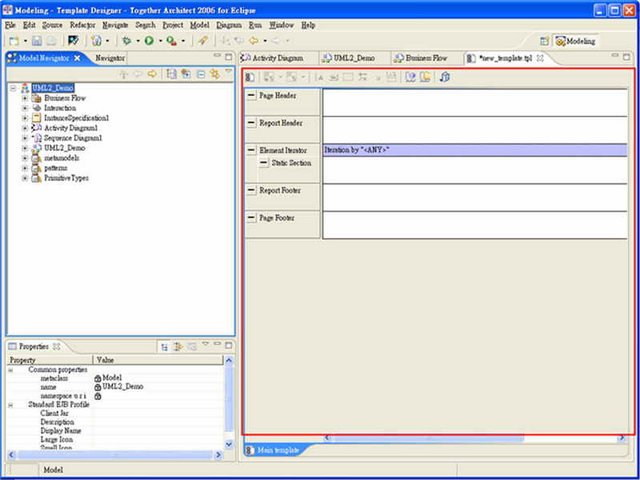This screenshot has width=640, height=480.
Task: Click the yellow back navigation arrow in main toolbar
Action: pos(254,40)
